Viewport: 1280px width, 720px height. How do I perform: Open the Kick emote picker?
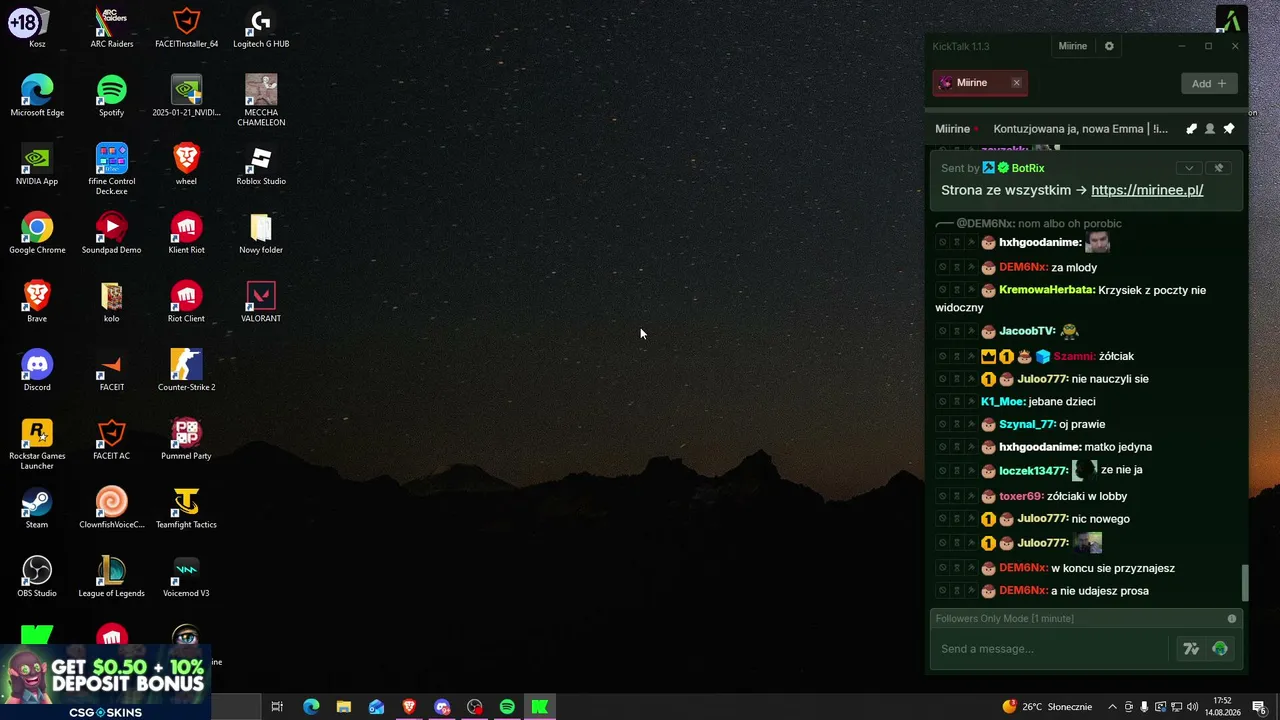[1220, 649]
